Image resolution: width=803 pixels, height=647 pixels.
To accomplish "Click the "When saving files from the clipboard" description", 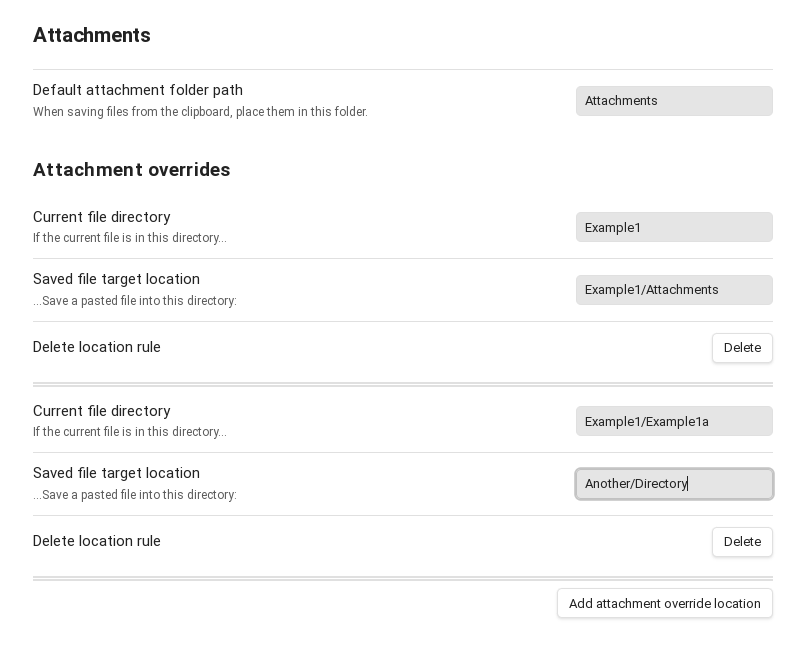I will tap(200, 112).
